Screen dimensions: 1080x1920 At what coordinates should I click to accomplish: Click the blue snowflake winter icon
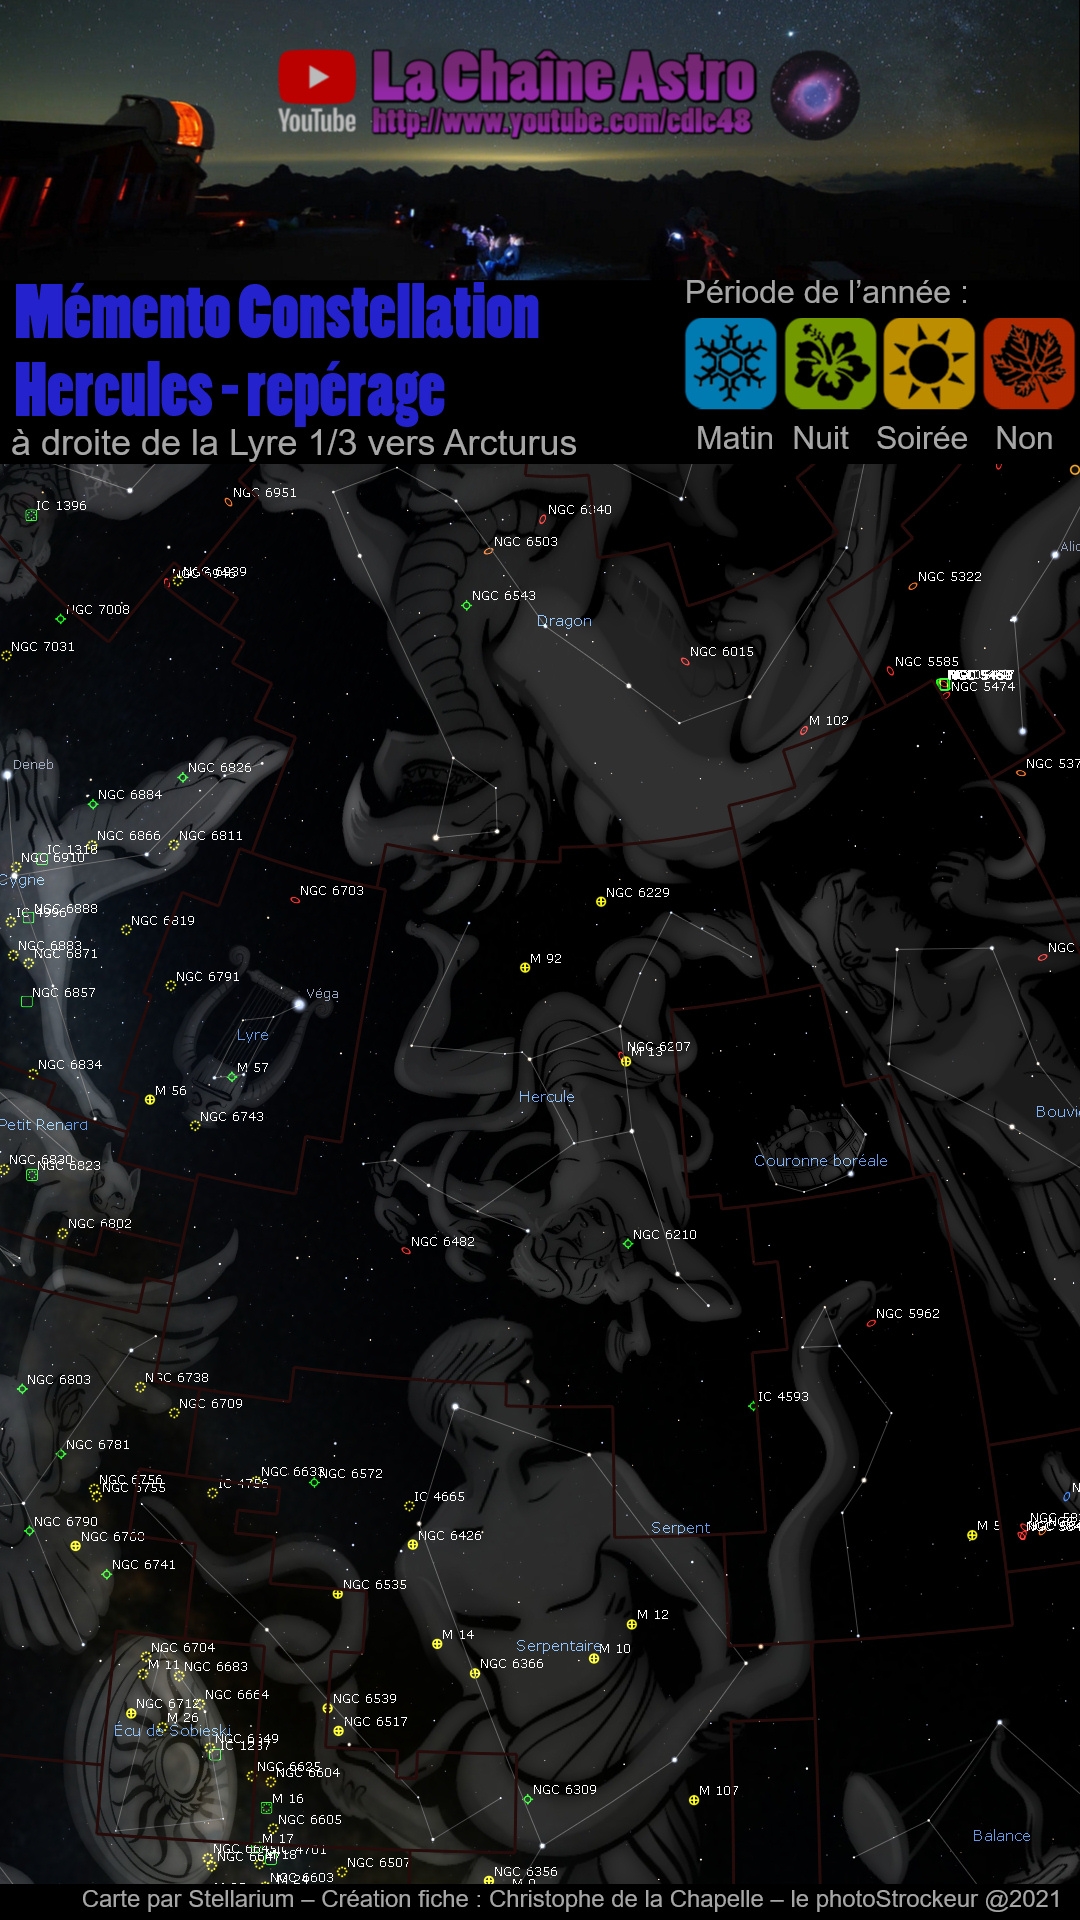(x=731, y=363)
